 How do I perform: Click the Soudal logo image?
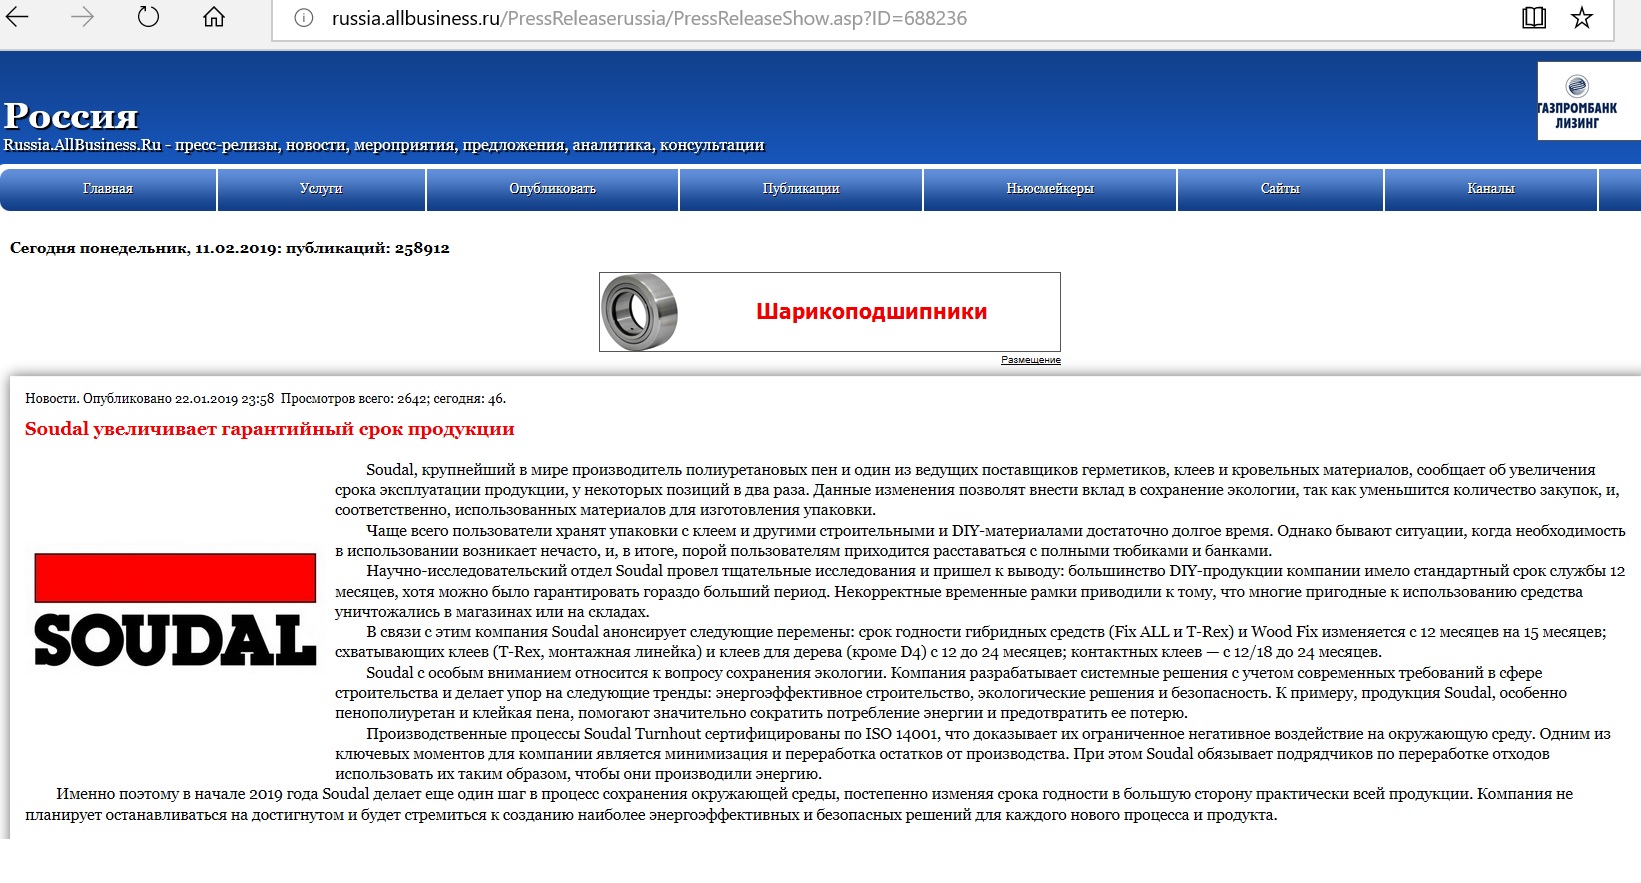click(175, 611)
